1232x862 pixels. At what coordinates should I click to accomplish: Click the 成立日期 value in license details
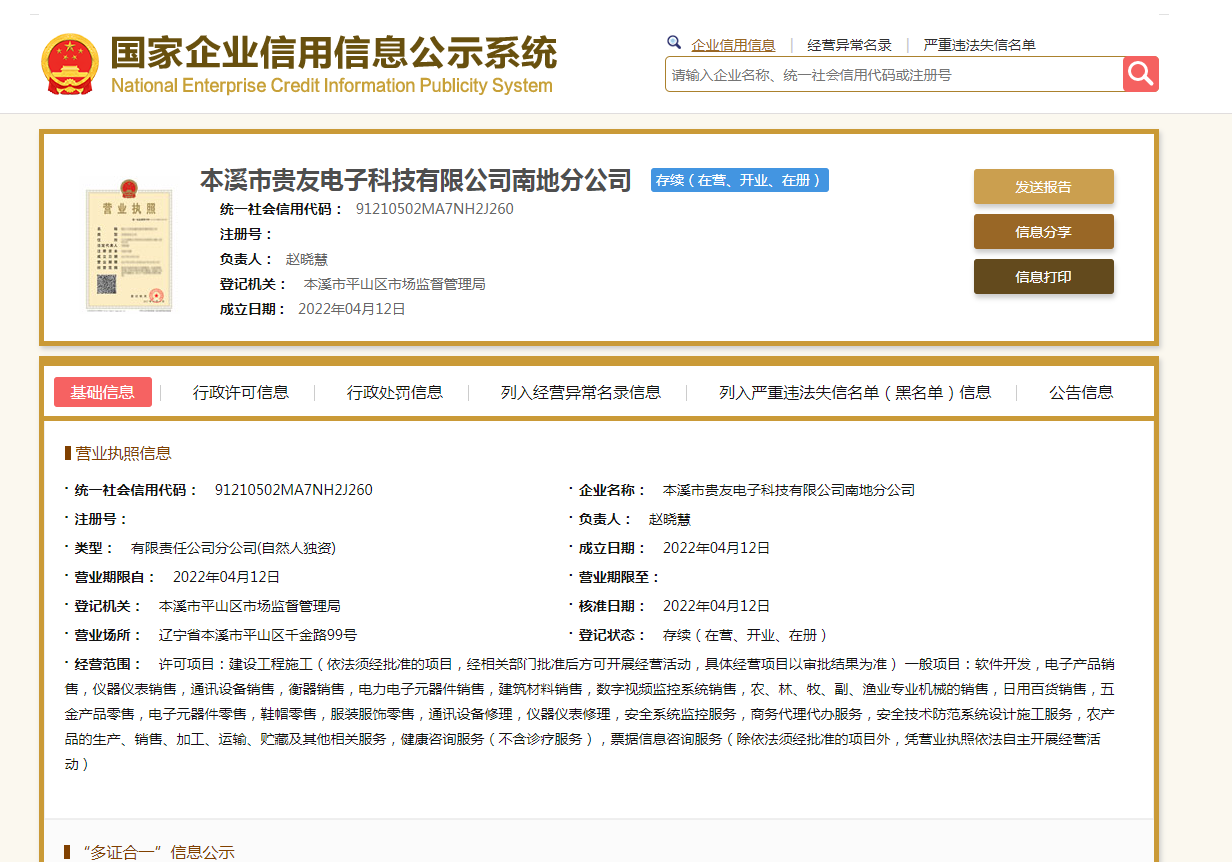(x=717, y=548)
